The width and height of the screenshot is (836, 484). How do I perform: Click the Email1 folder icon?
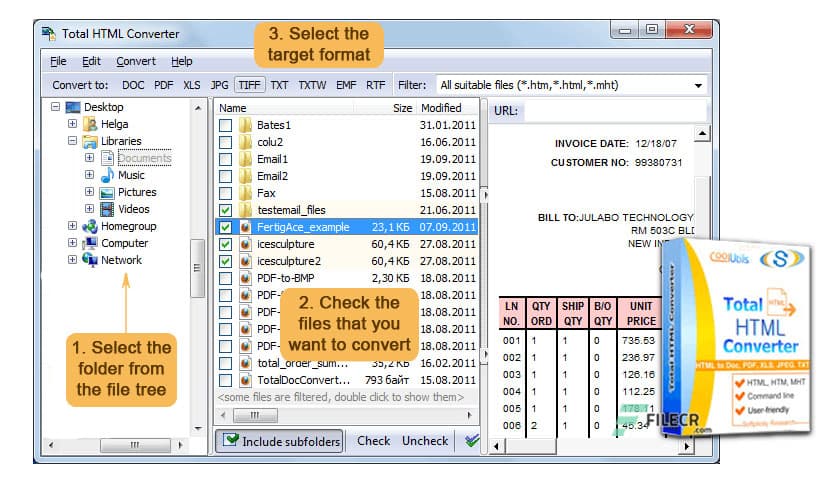point(245,159)
